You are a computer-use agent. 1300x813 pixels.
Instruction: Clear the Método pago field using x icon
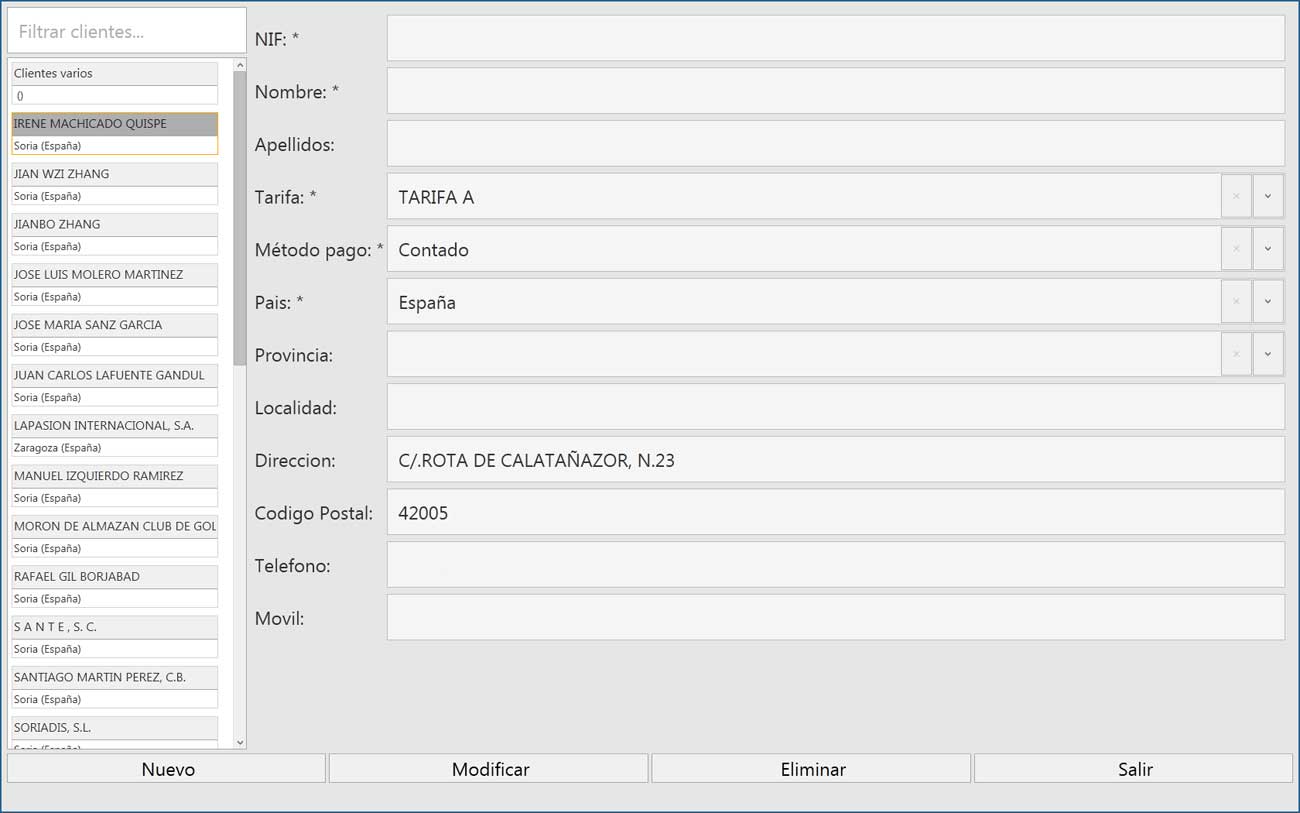1236,249
